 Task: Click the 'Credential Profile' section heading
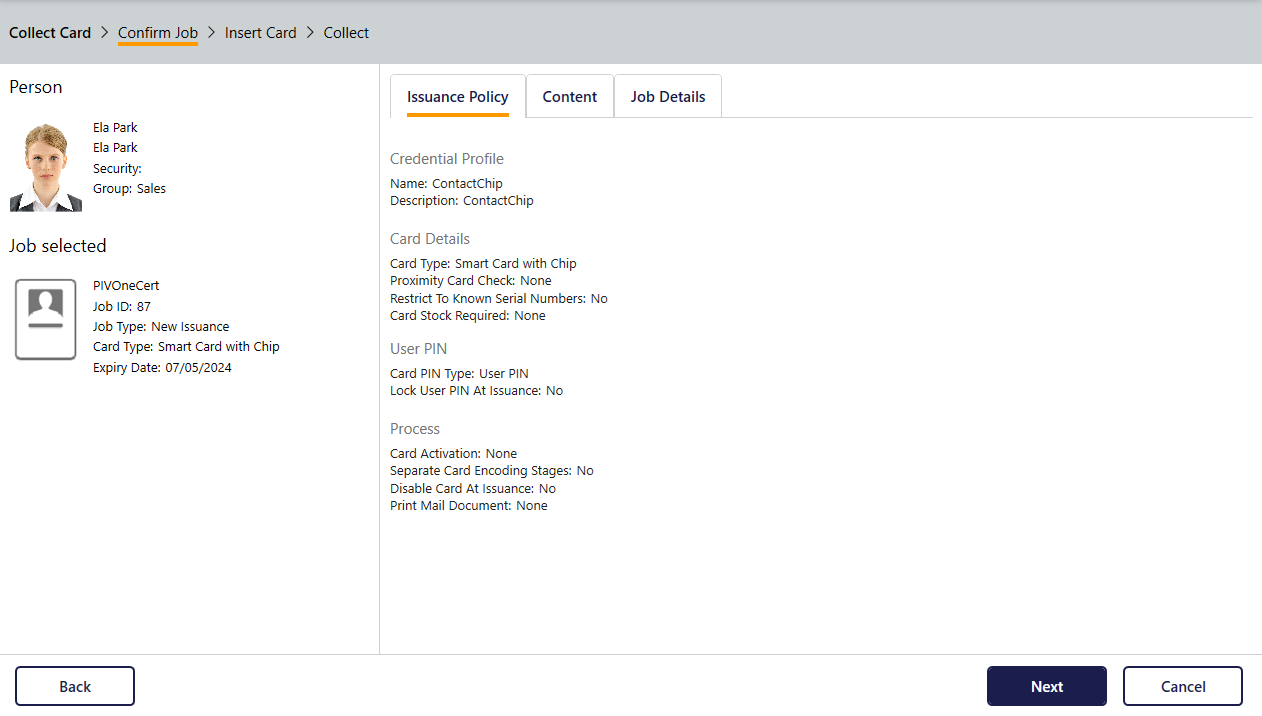[447, 159]
